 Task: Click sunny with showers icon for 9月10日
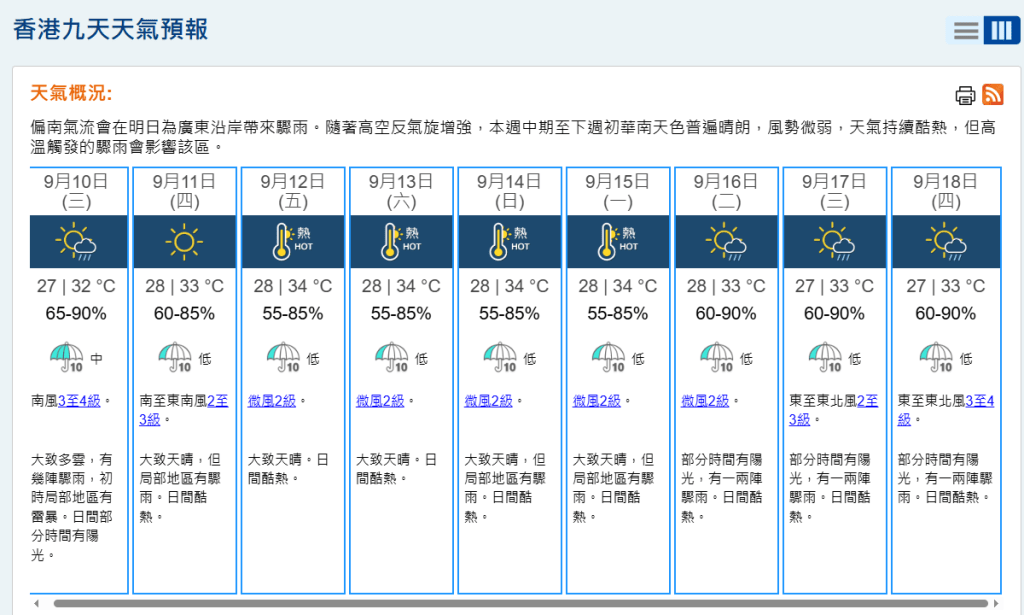tap(77, 242)
